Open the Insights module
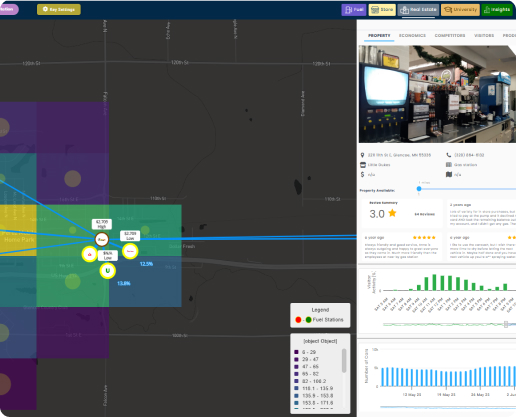Viewport: 516px width, 417px height. tap(497, 10)
